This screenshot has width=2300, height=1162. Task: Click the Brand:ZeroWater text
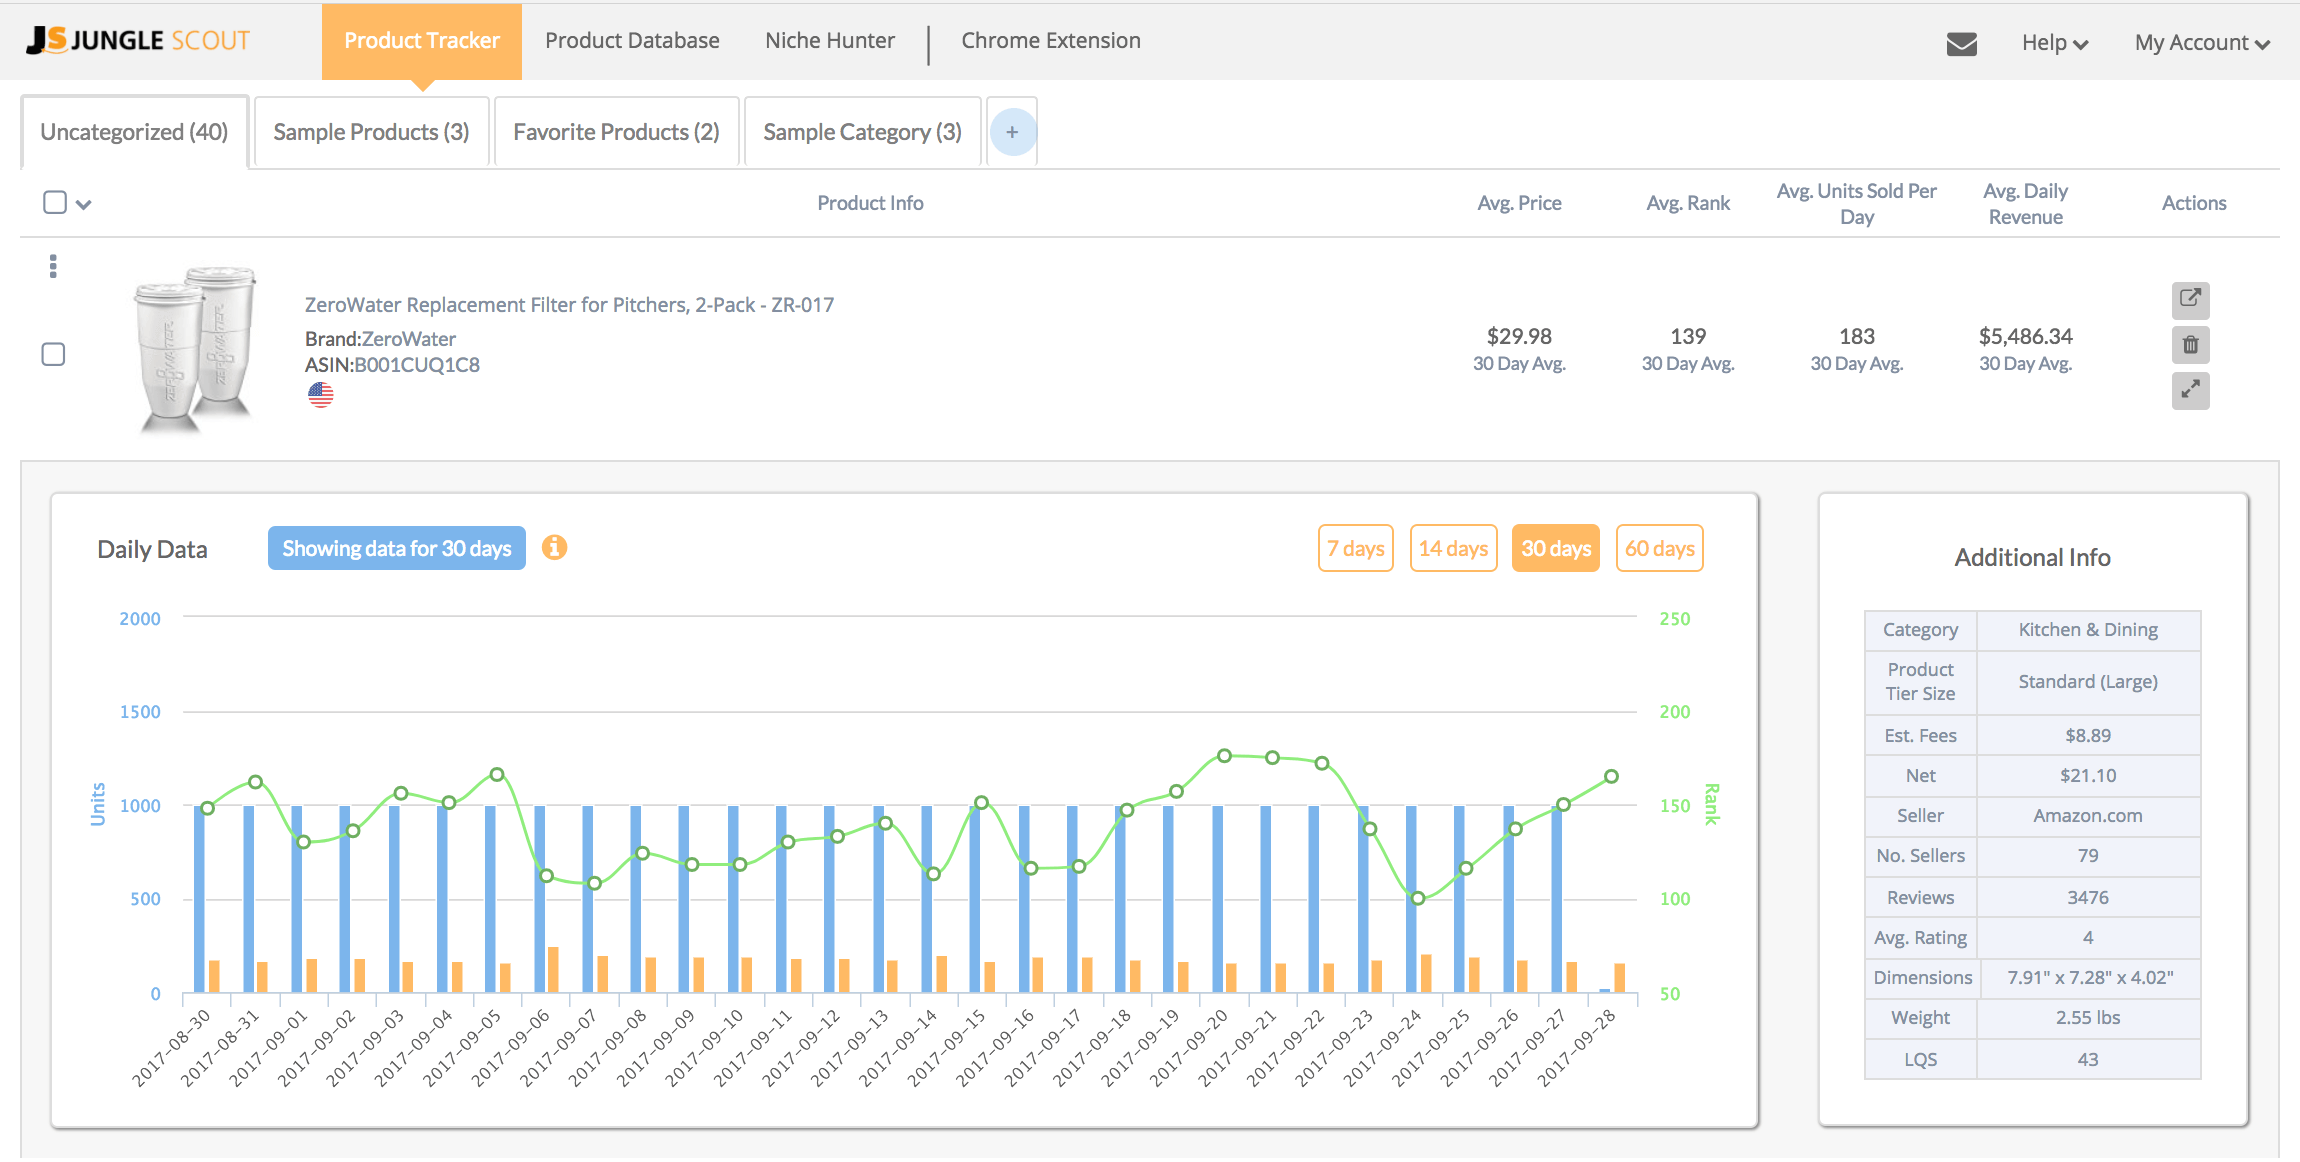coord(380,339)
